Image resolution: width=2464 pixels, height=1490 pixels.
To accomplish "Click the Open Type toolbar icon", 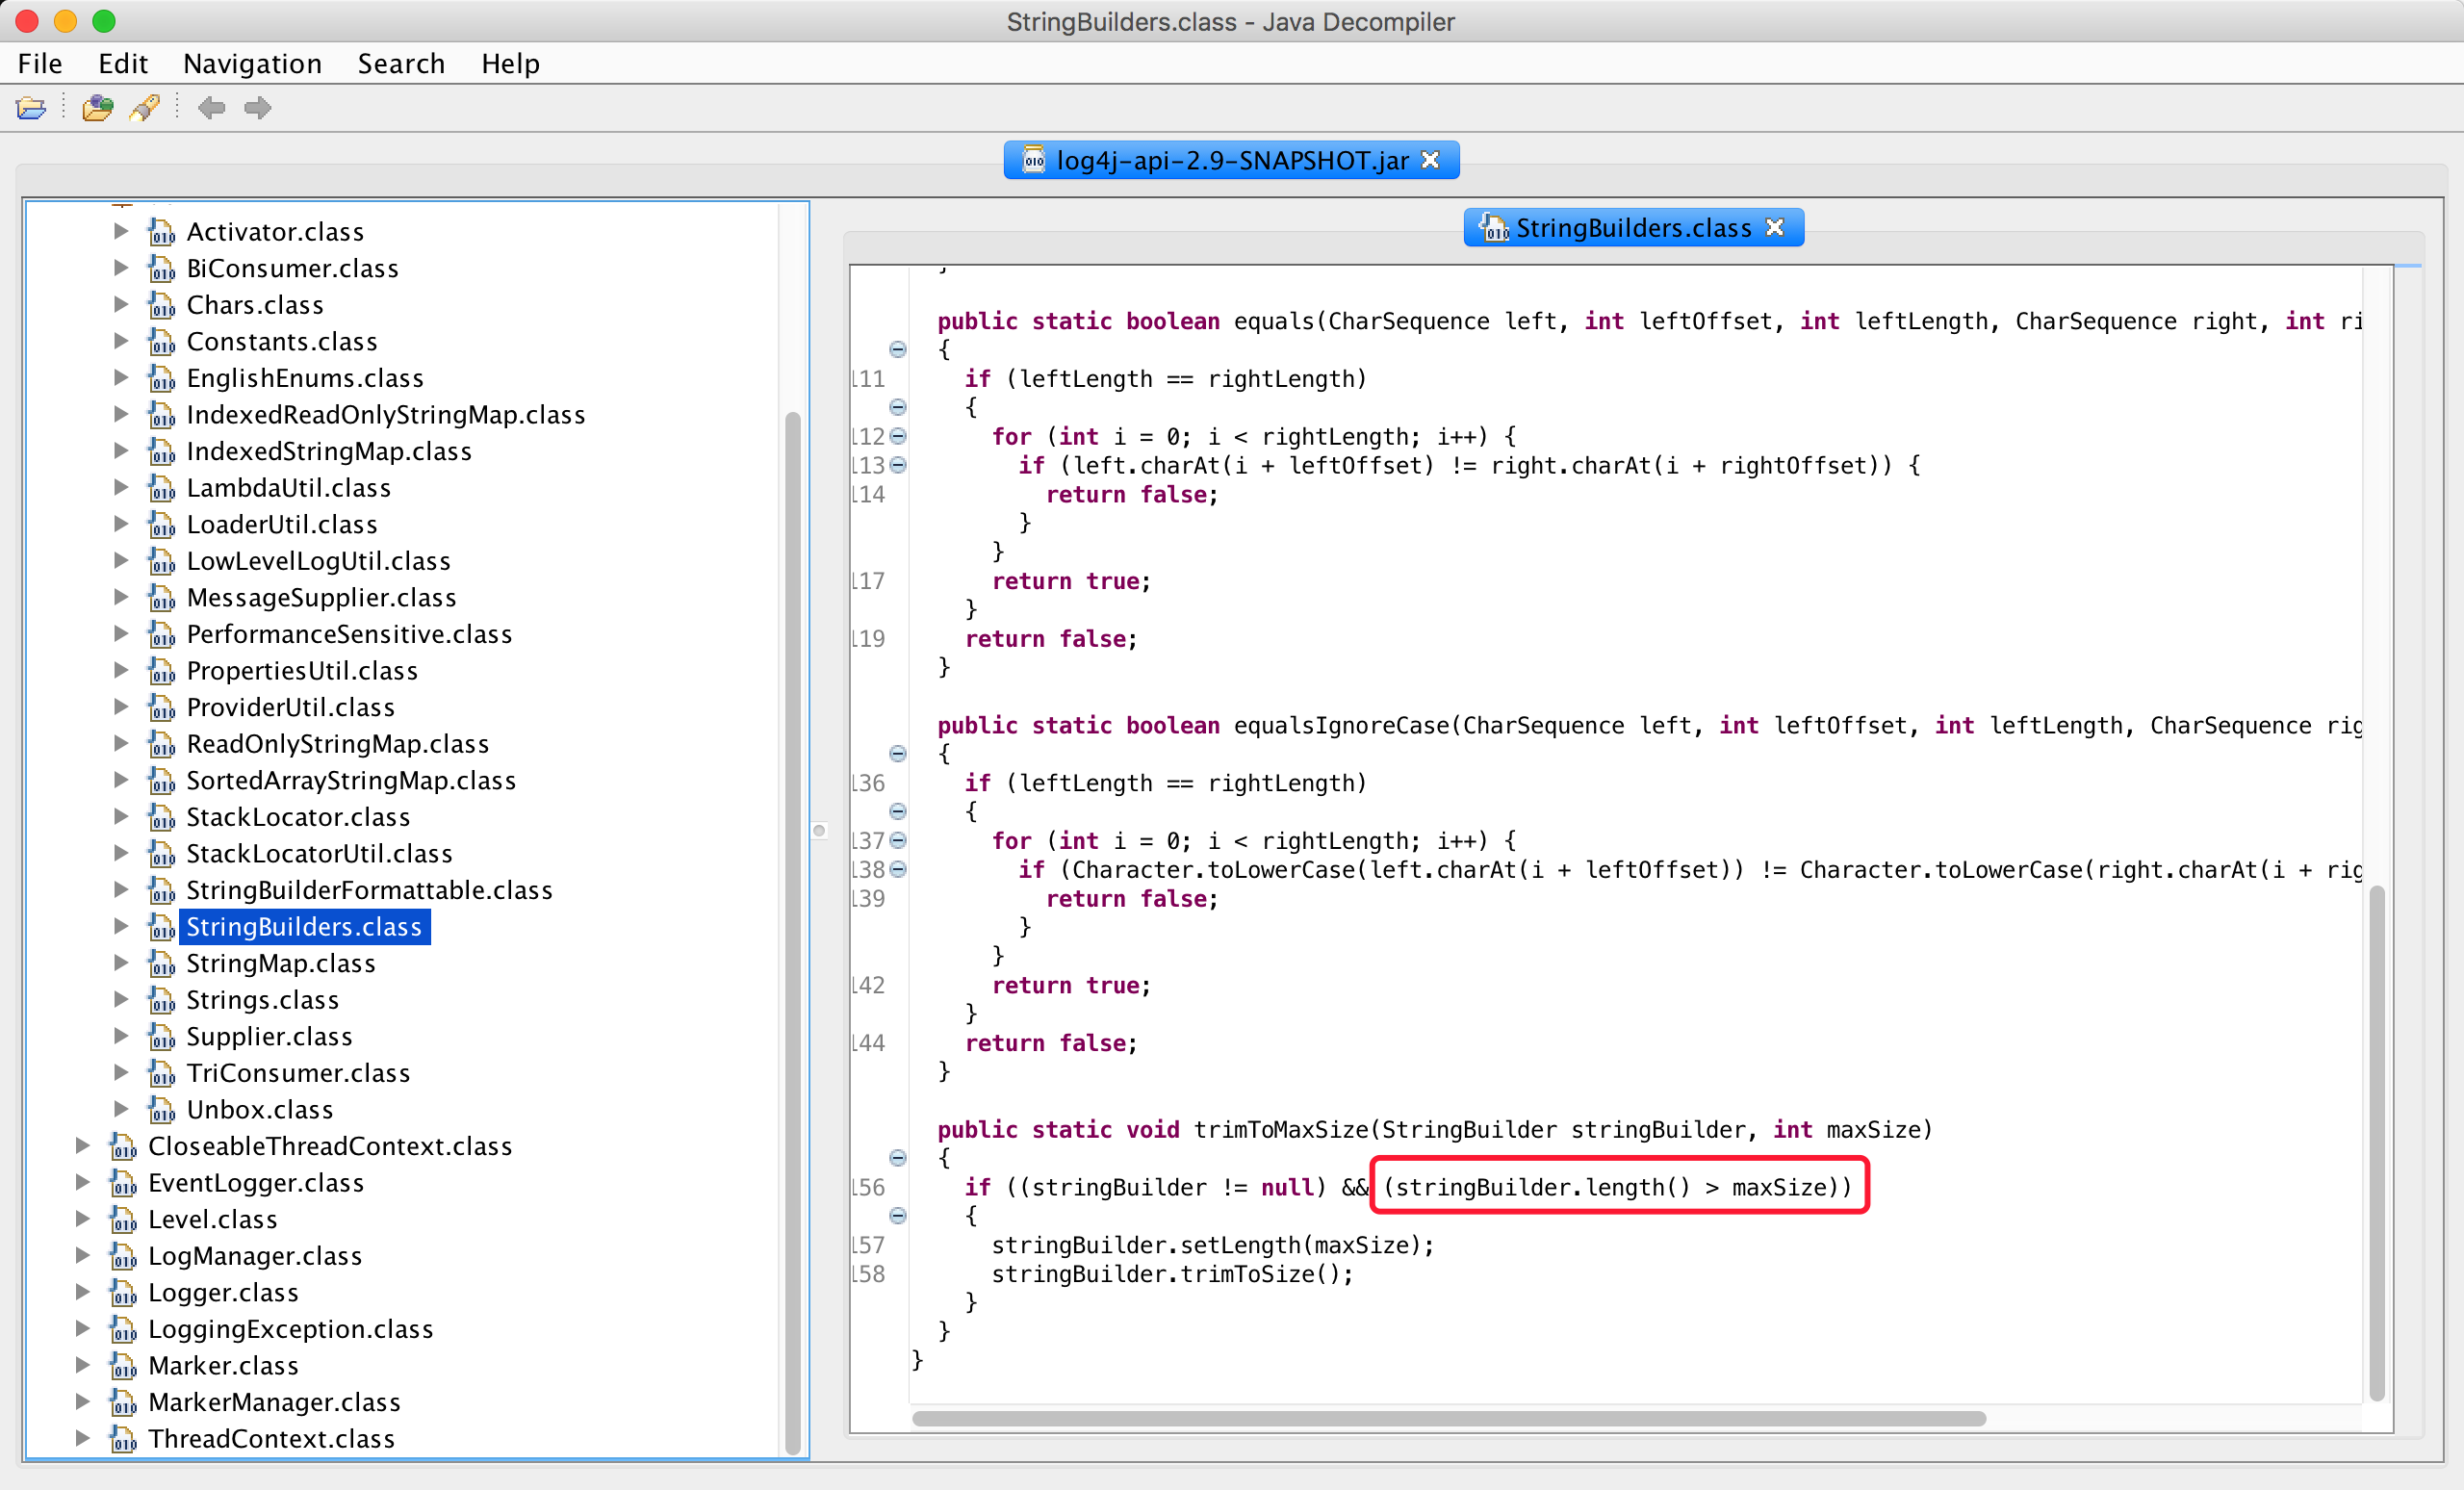I will 97,107.
